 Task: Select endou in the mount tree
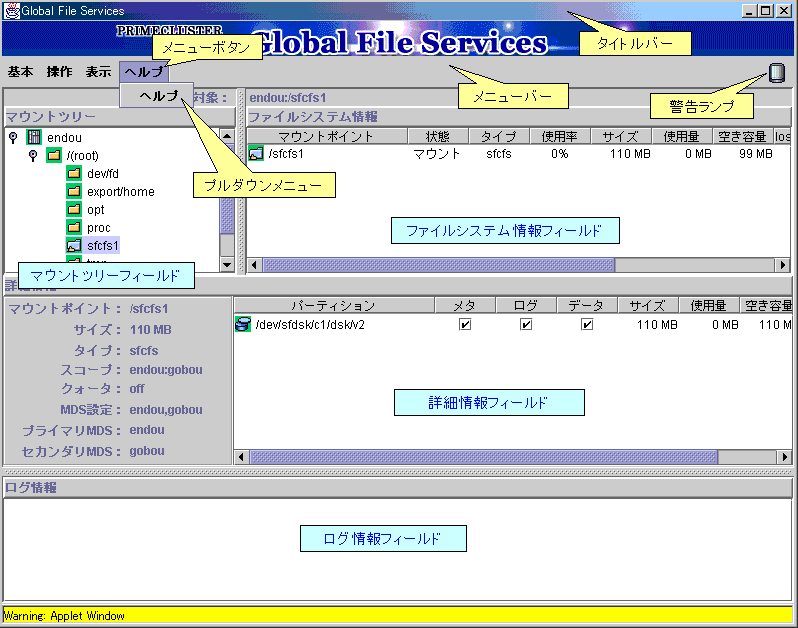pyautogui.click(x=64, y=137)
